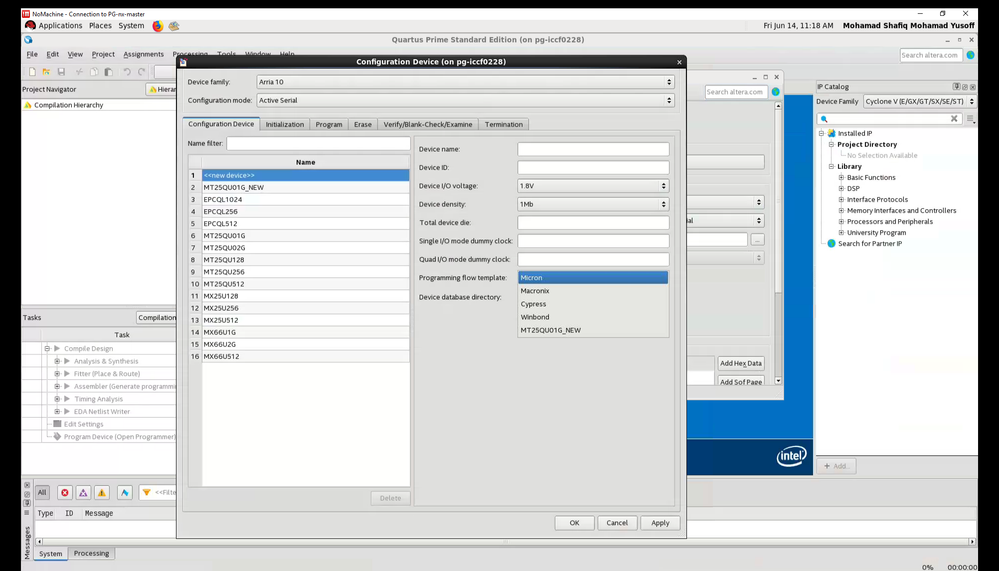Screen dimensions: 999x571
Task: Clear the IP Catalog search box
Action: coord(954,119)
